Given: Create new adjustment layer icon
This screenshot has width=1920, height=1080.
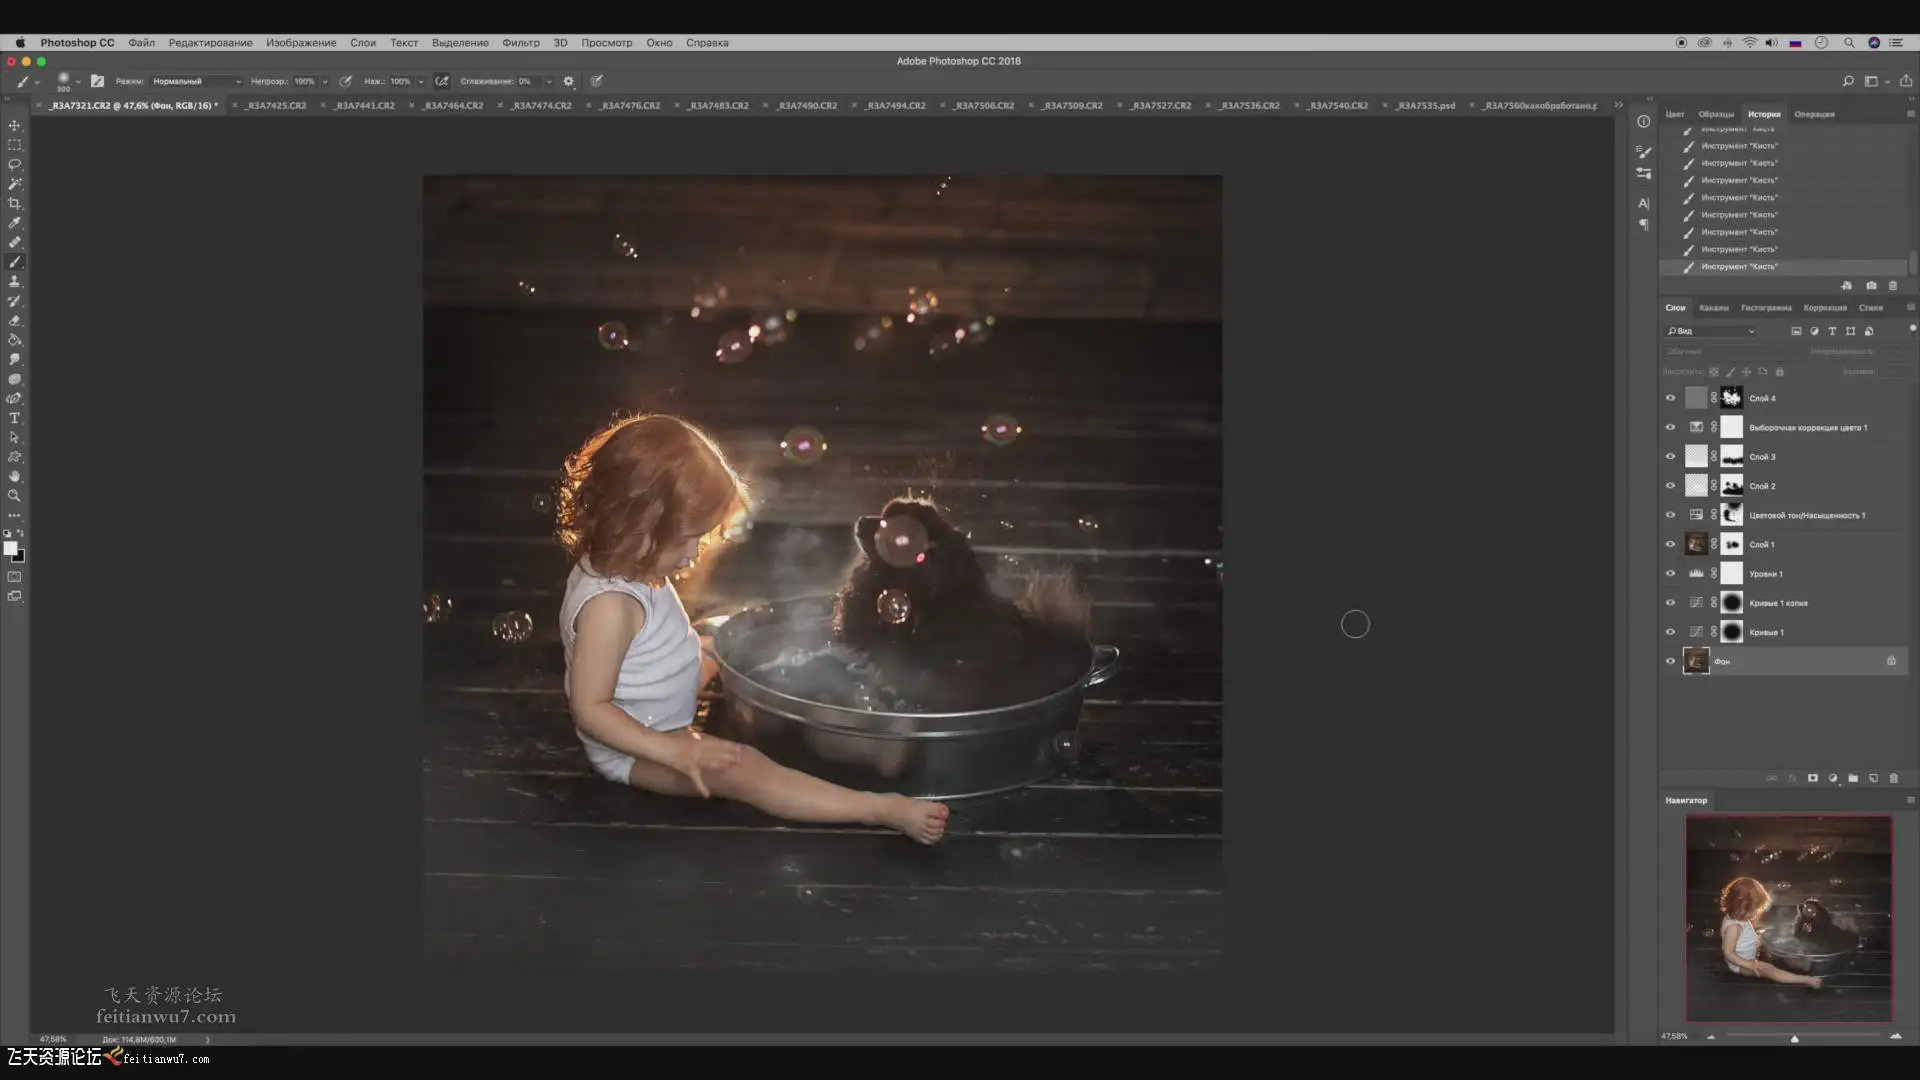Looking at the screenshot, I should click(x=1833, y=778).
